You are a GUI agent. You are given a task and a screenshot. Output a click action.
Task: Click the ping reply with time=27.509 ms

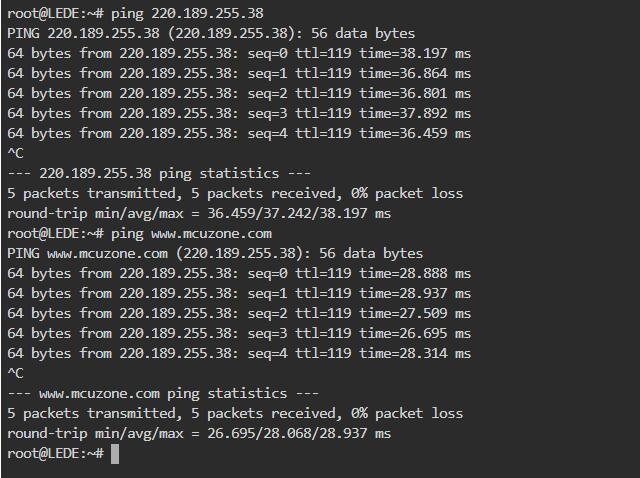[x=238, y=313]
